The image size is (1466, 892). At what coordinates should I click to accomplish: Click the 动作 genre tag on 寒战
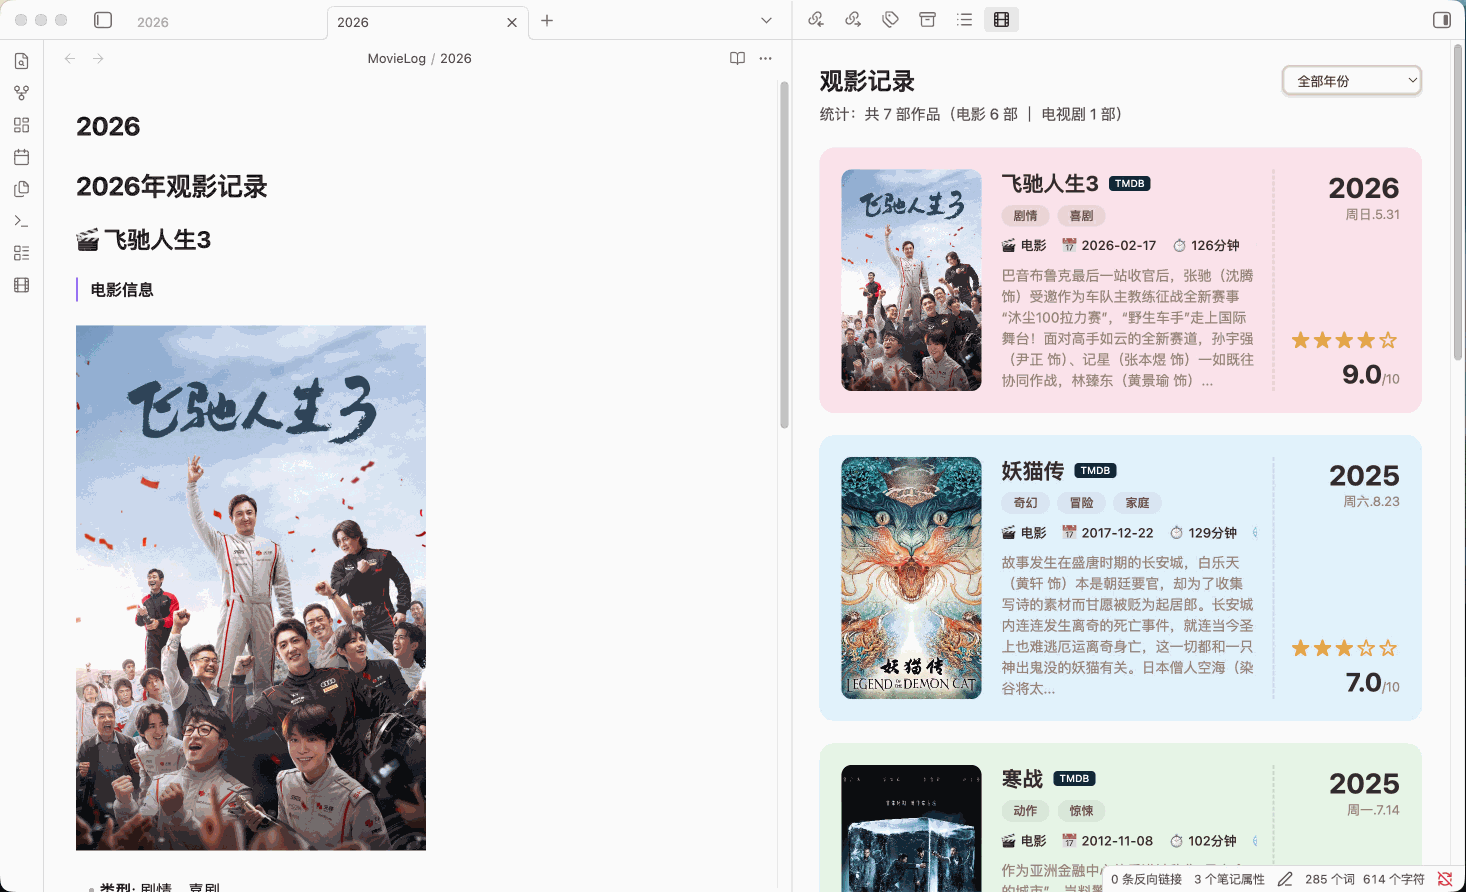point(1025,811)
